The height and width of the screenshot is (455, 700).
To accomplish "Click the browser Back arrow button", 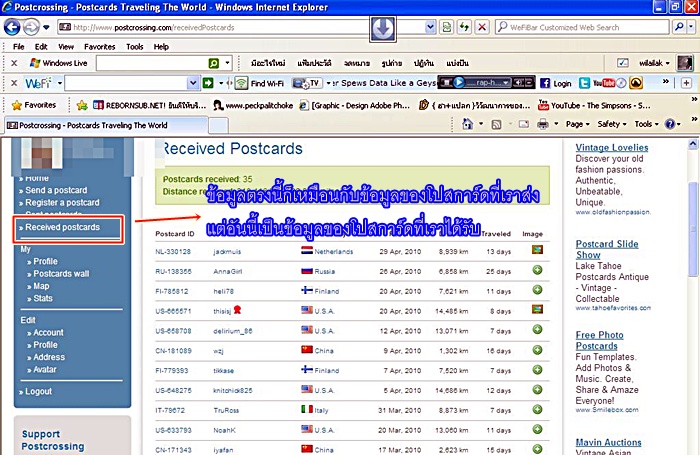I will pos(12,27).
